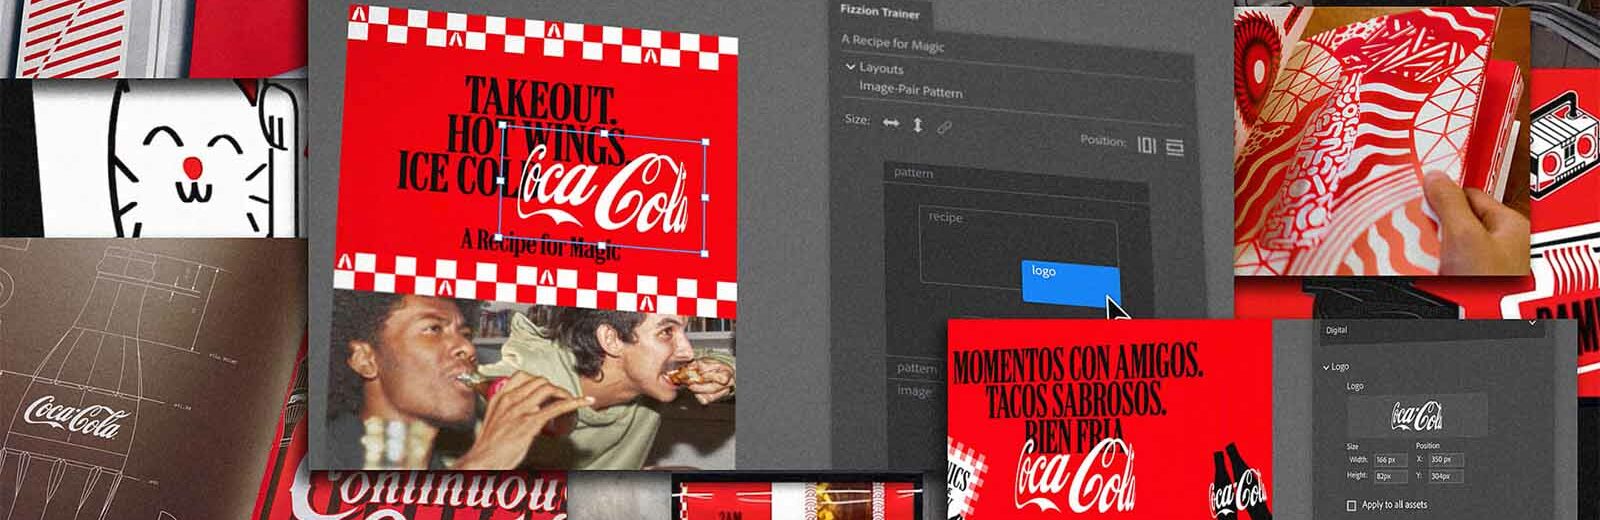
Task: Click the 'pattern' label above recipe box
Action: pos(913,173)
